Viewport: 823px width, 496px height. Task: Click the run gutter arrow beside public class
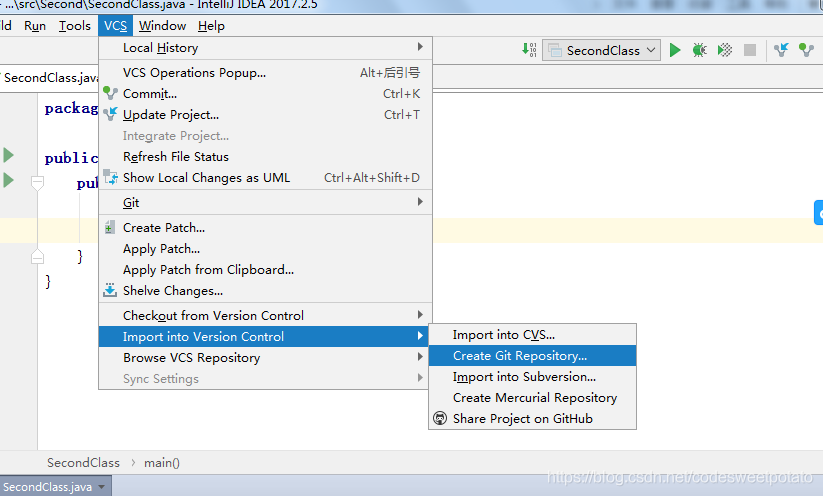[x=8, y=155]
